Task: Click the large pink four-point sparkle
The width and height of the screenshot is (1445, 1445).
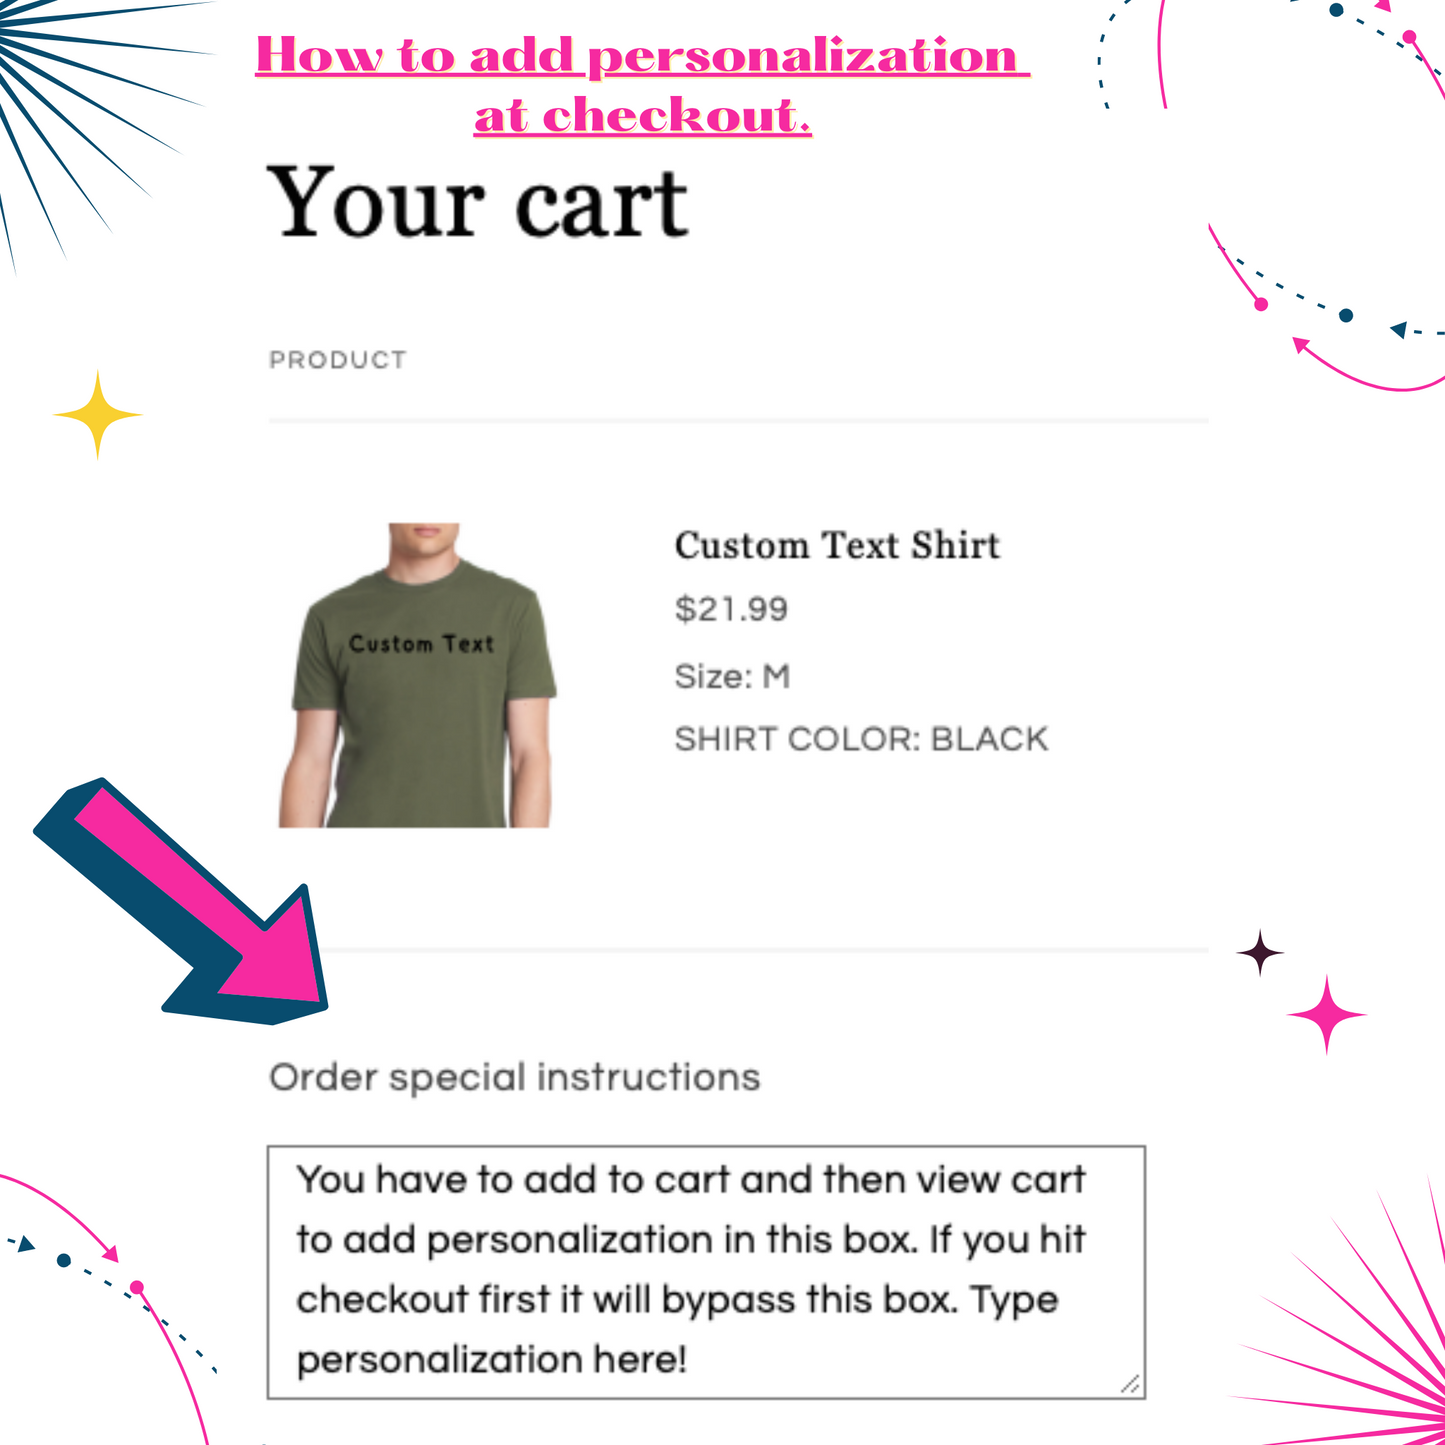Action: (1326, 1015)
